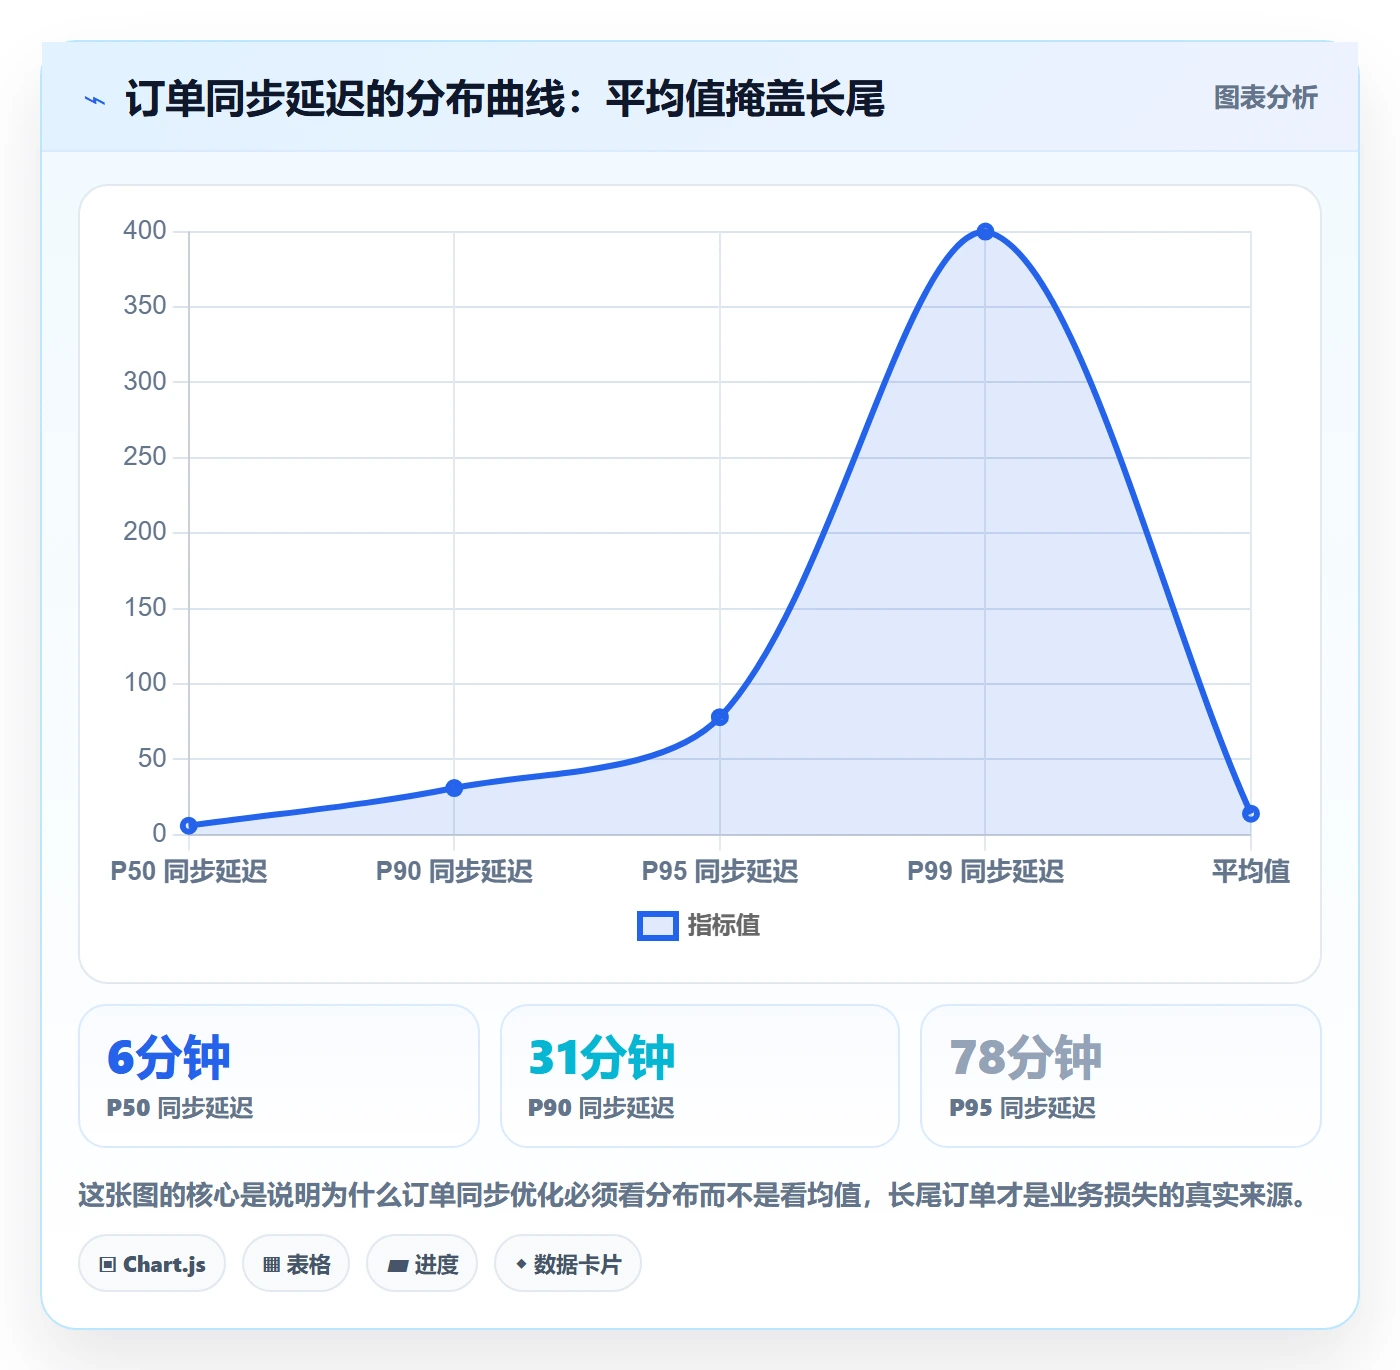This screenshot has width=1400, height=1370.
Task: Click the y-axis value 400
Action: click(x=145, y=231)
